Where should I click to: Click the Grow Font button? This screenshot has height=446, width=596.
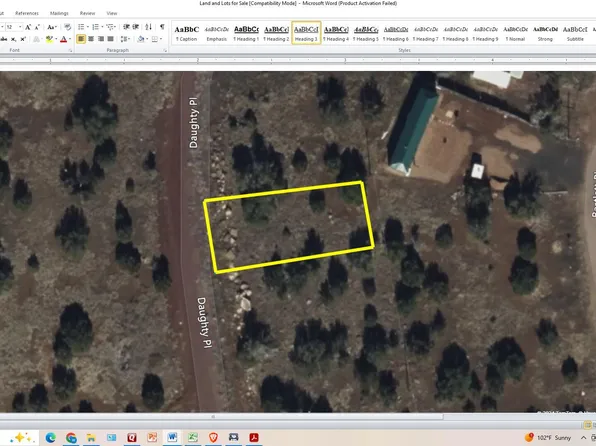click(x=28, y=27)
